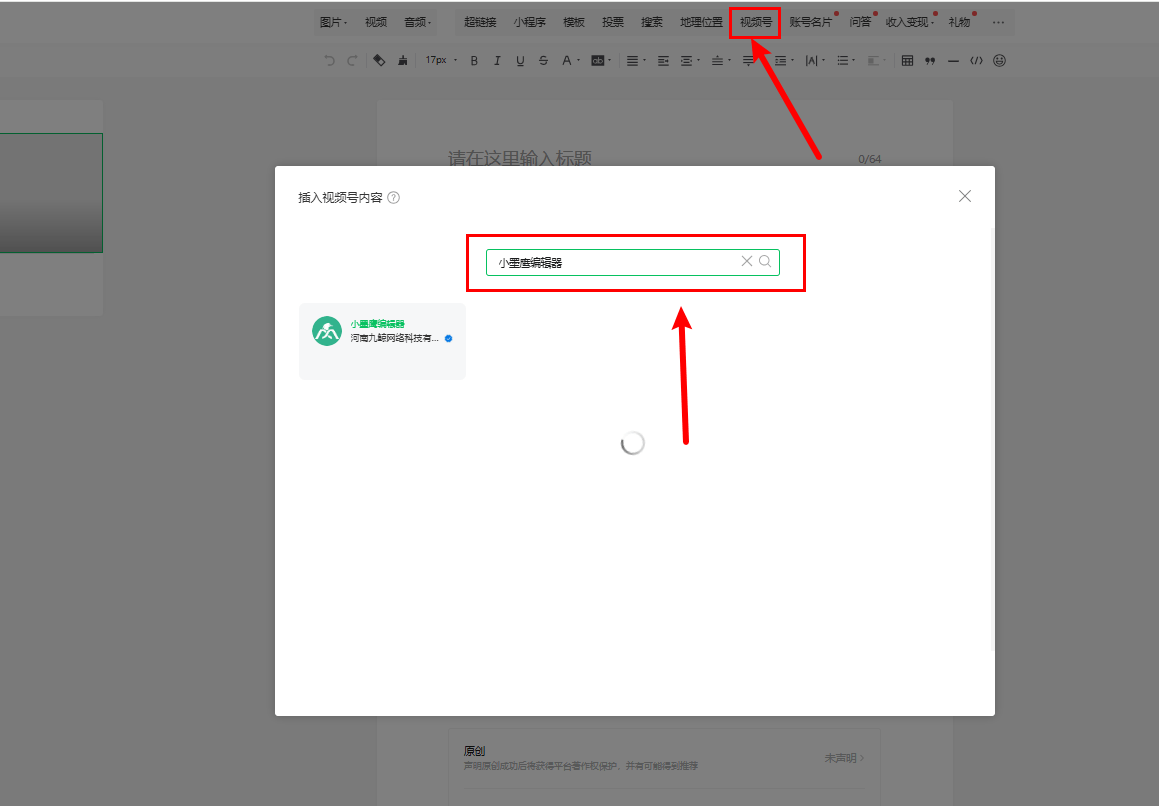Expand the 收入变现 dropdown
The image size is (1159, 806).
(909, 22)
